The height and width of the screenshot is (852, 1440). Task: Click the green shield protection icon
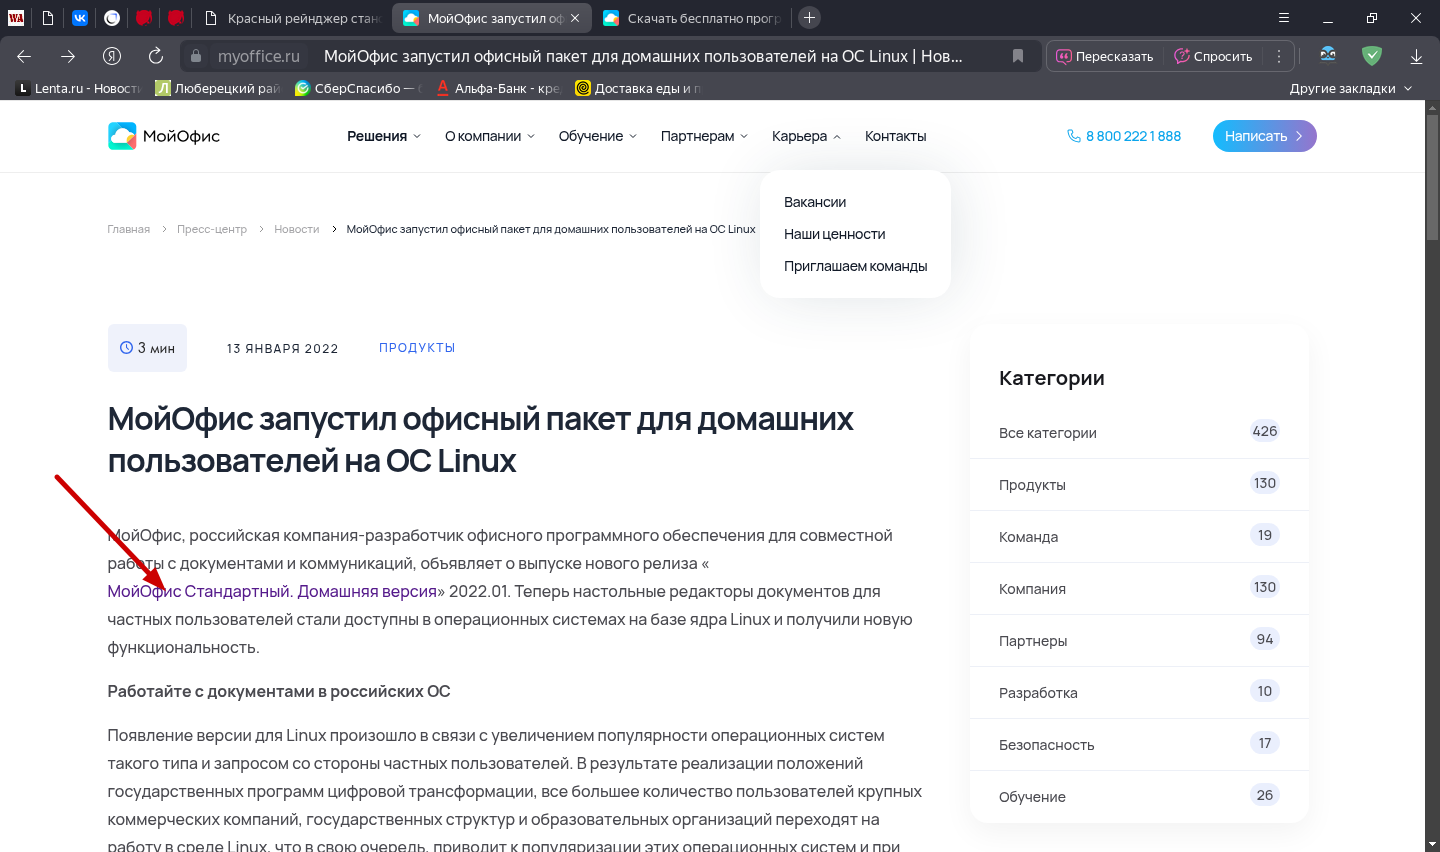click(x=1372, y=56)
